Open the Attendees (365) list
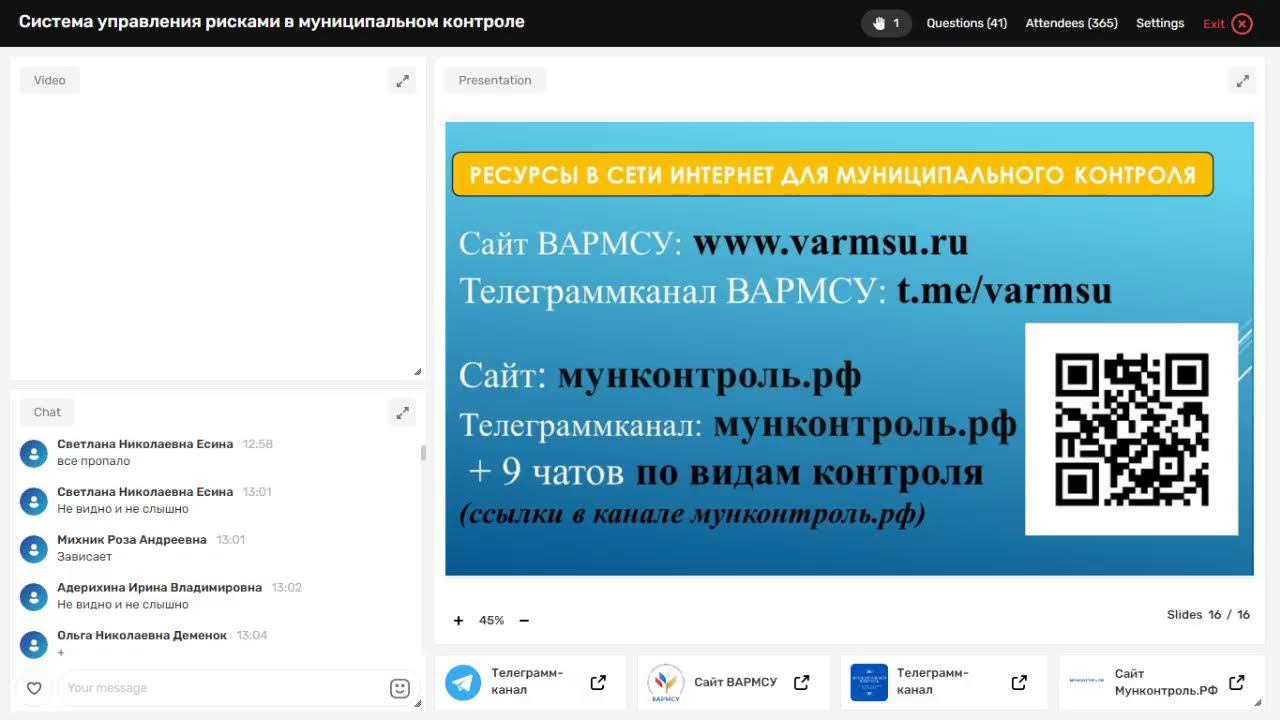 [x=1071, y=23]
